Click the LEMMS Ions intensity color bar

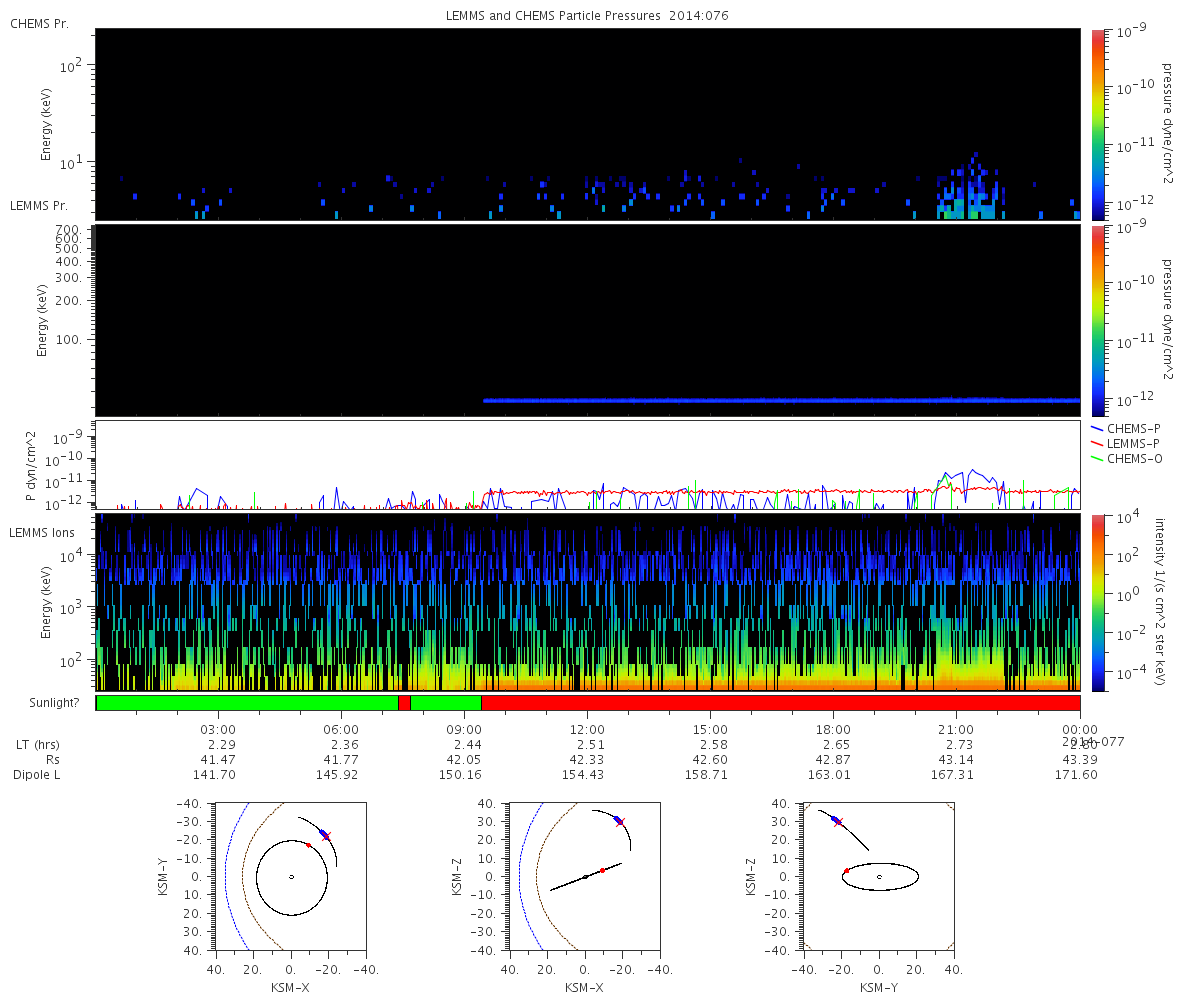pyautogui.click(x=1097, y=602)
